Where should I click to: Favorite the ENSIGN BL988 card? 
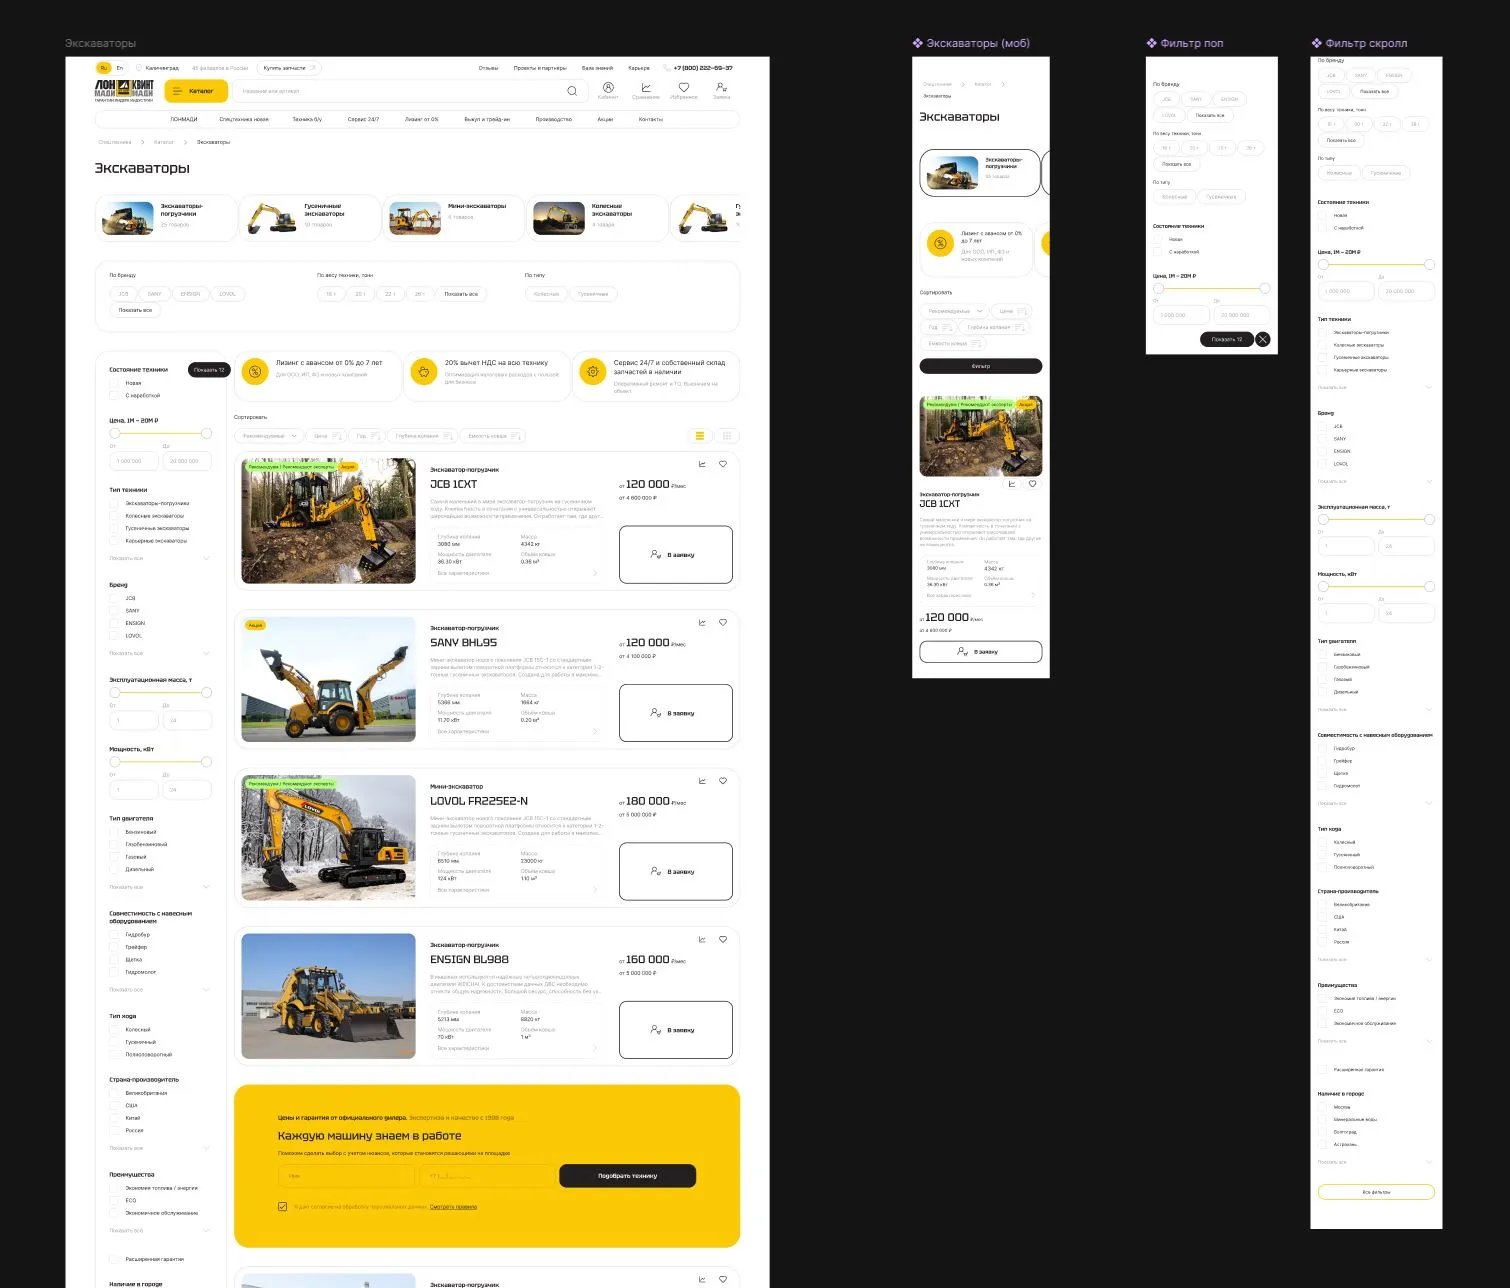pos(723,940)
